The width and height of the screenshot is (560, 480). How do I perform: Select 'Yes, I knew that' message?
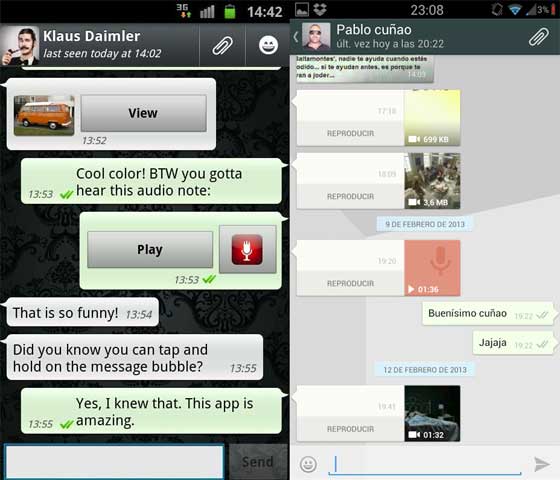[151, 411]
